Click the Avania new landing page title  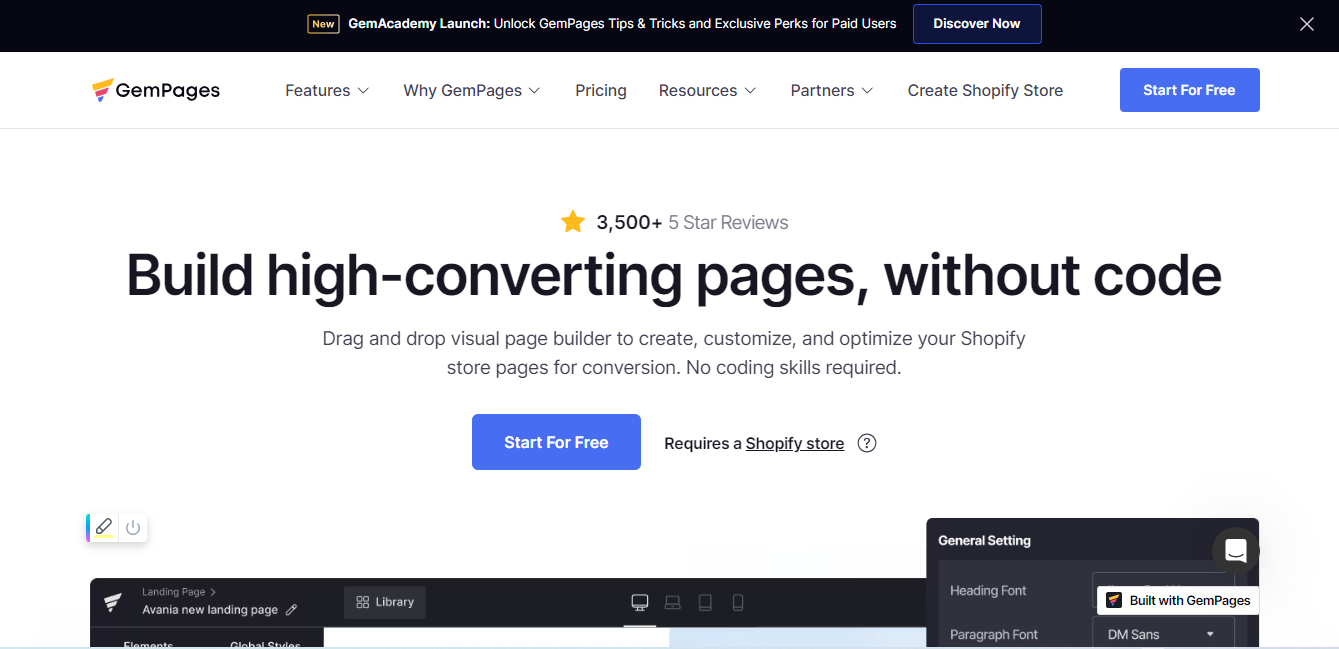click(x=210, y=610)
